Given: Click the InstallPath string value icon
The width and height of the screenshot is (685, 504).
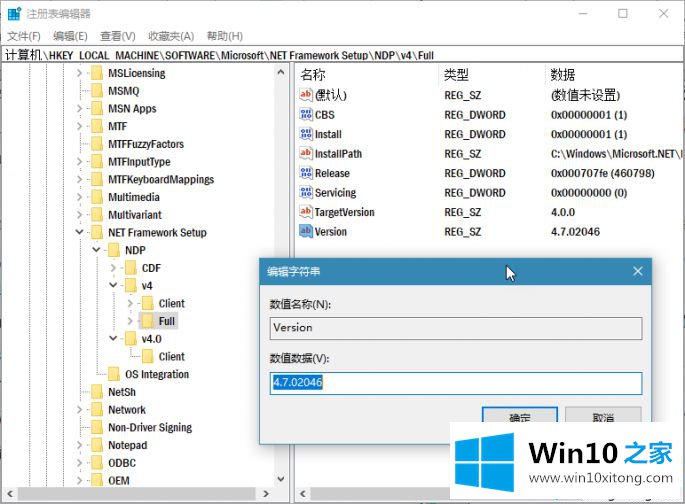Looking at the screenshot, I should click(x=306, y=153).
